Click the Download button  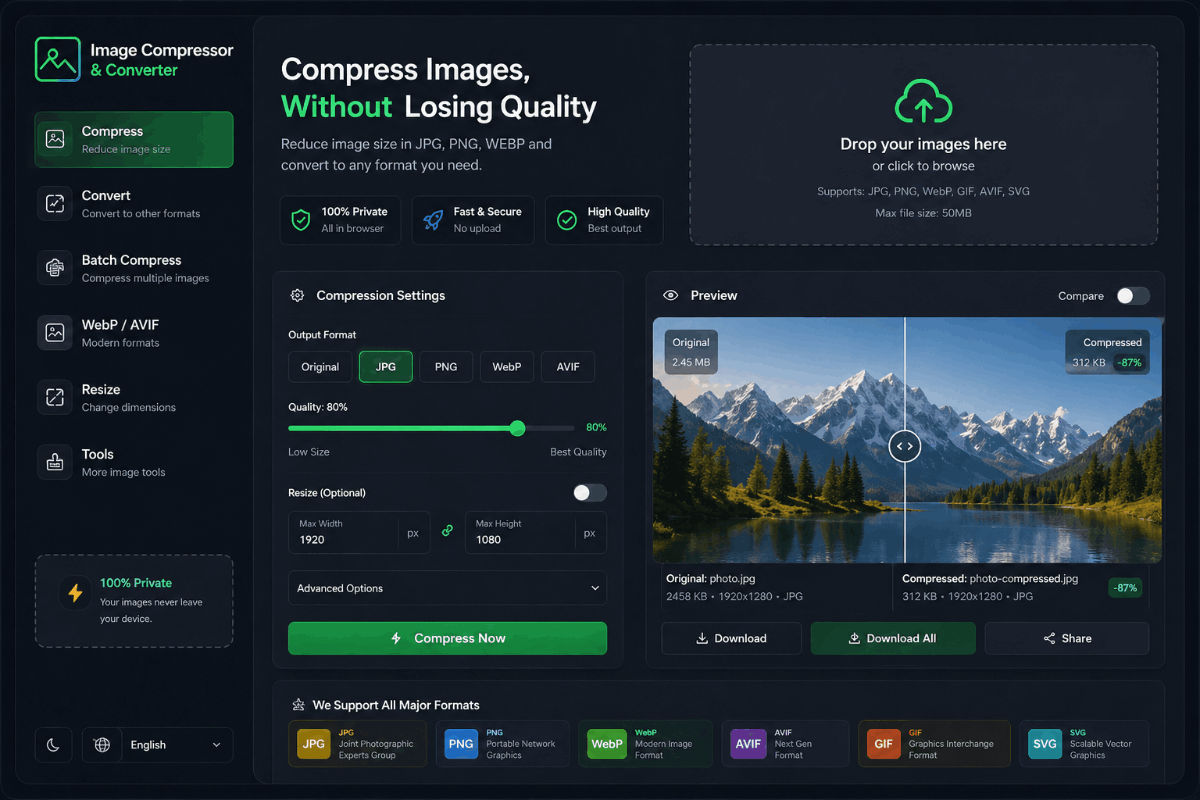[731, 638]
